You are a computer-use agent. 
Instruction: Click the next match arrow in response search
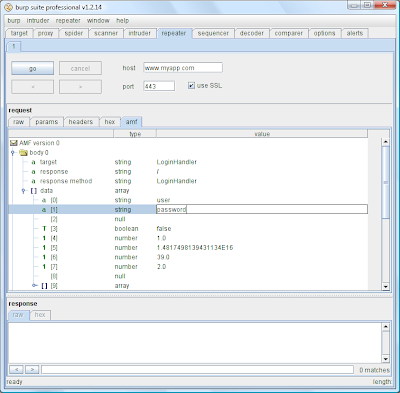click(x=32, y=369)
